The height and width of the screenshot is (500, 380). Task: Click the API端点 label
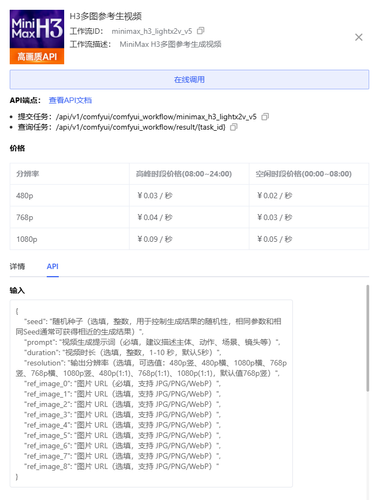click(x=25, y=100)
